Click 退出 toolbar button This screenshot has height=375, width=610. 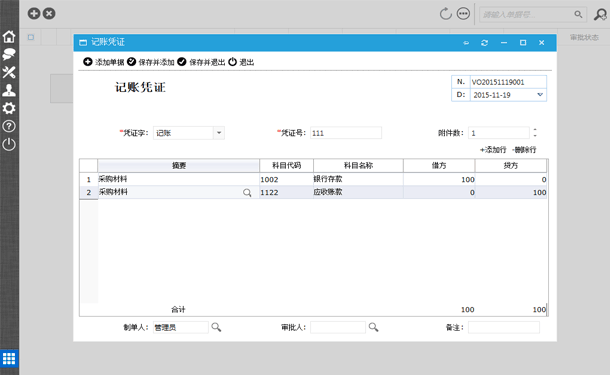coord(241,62)
